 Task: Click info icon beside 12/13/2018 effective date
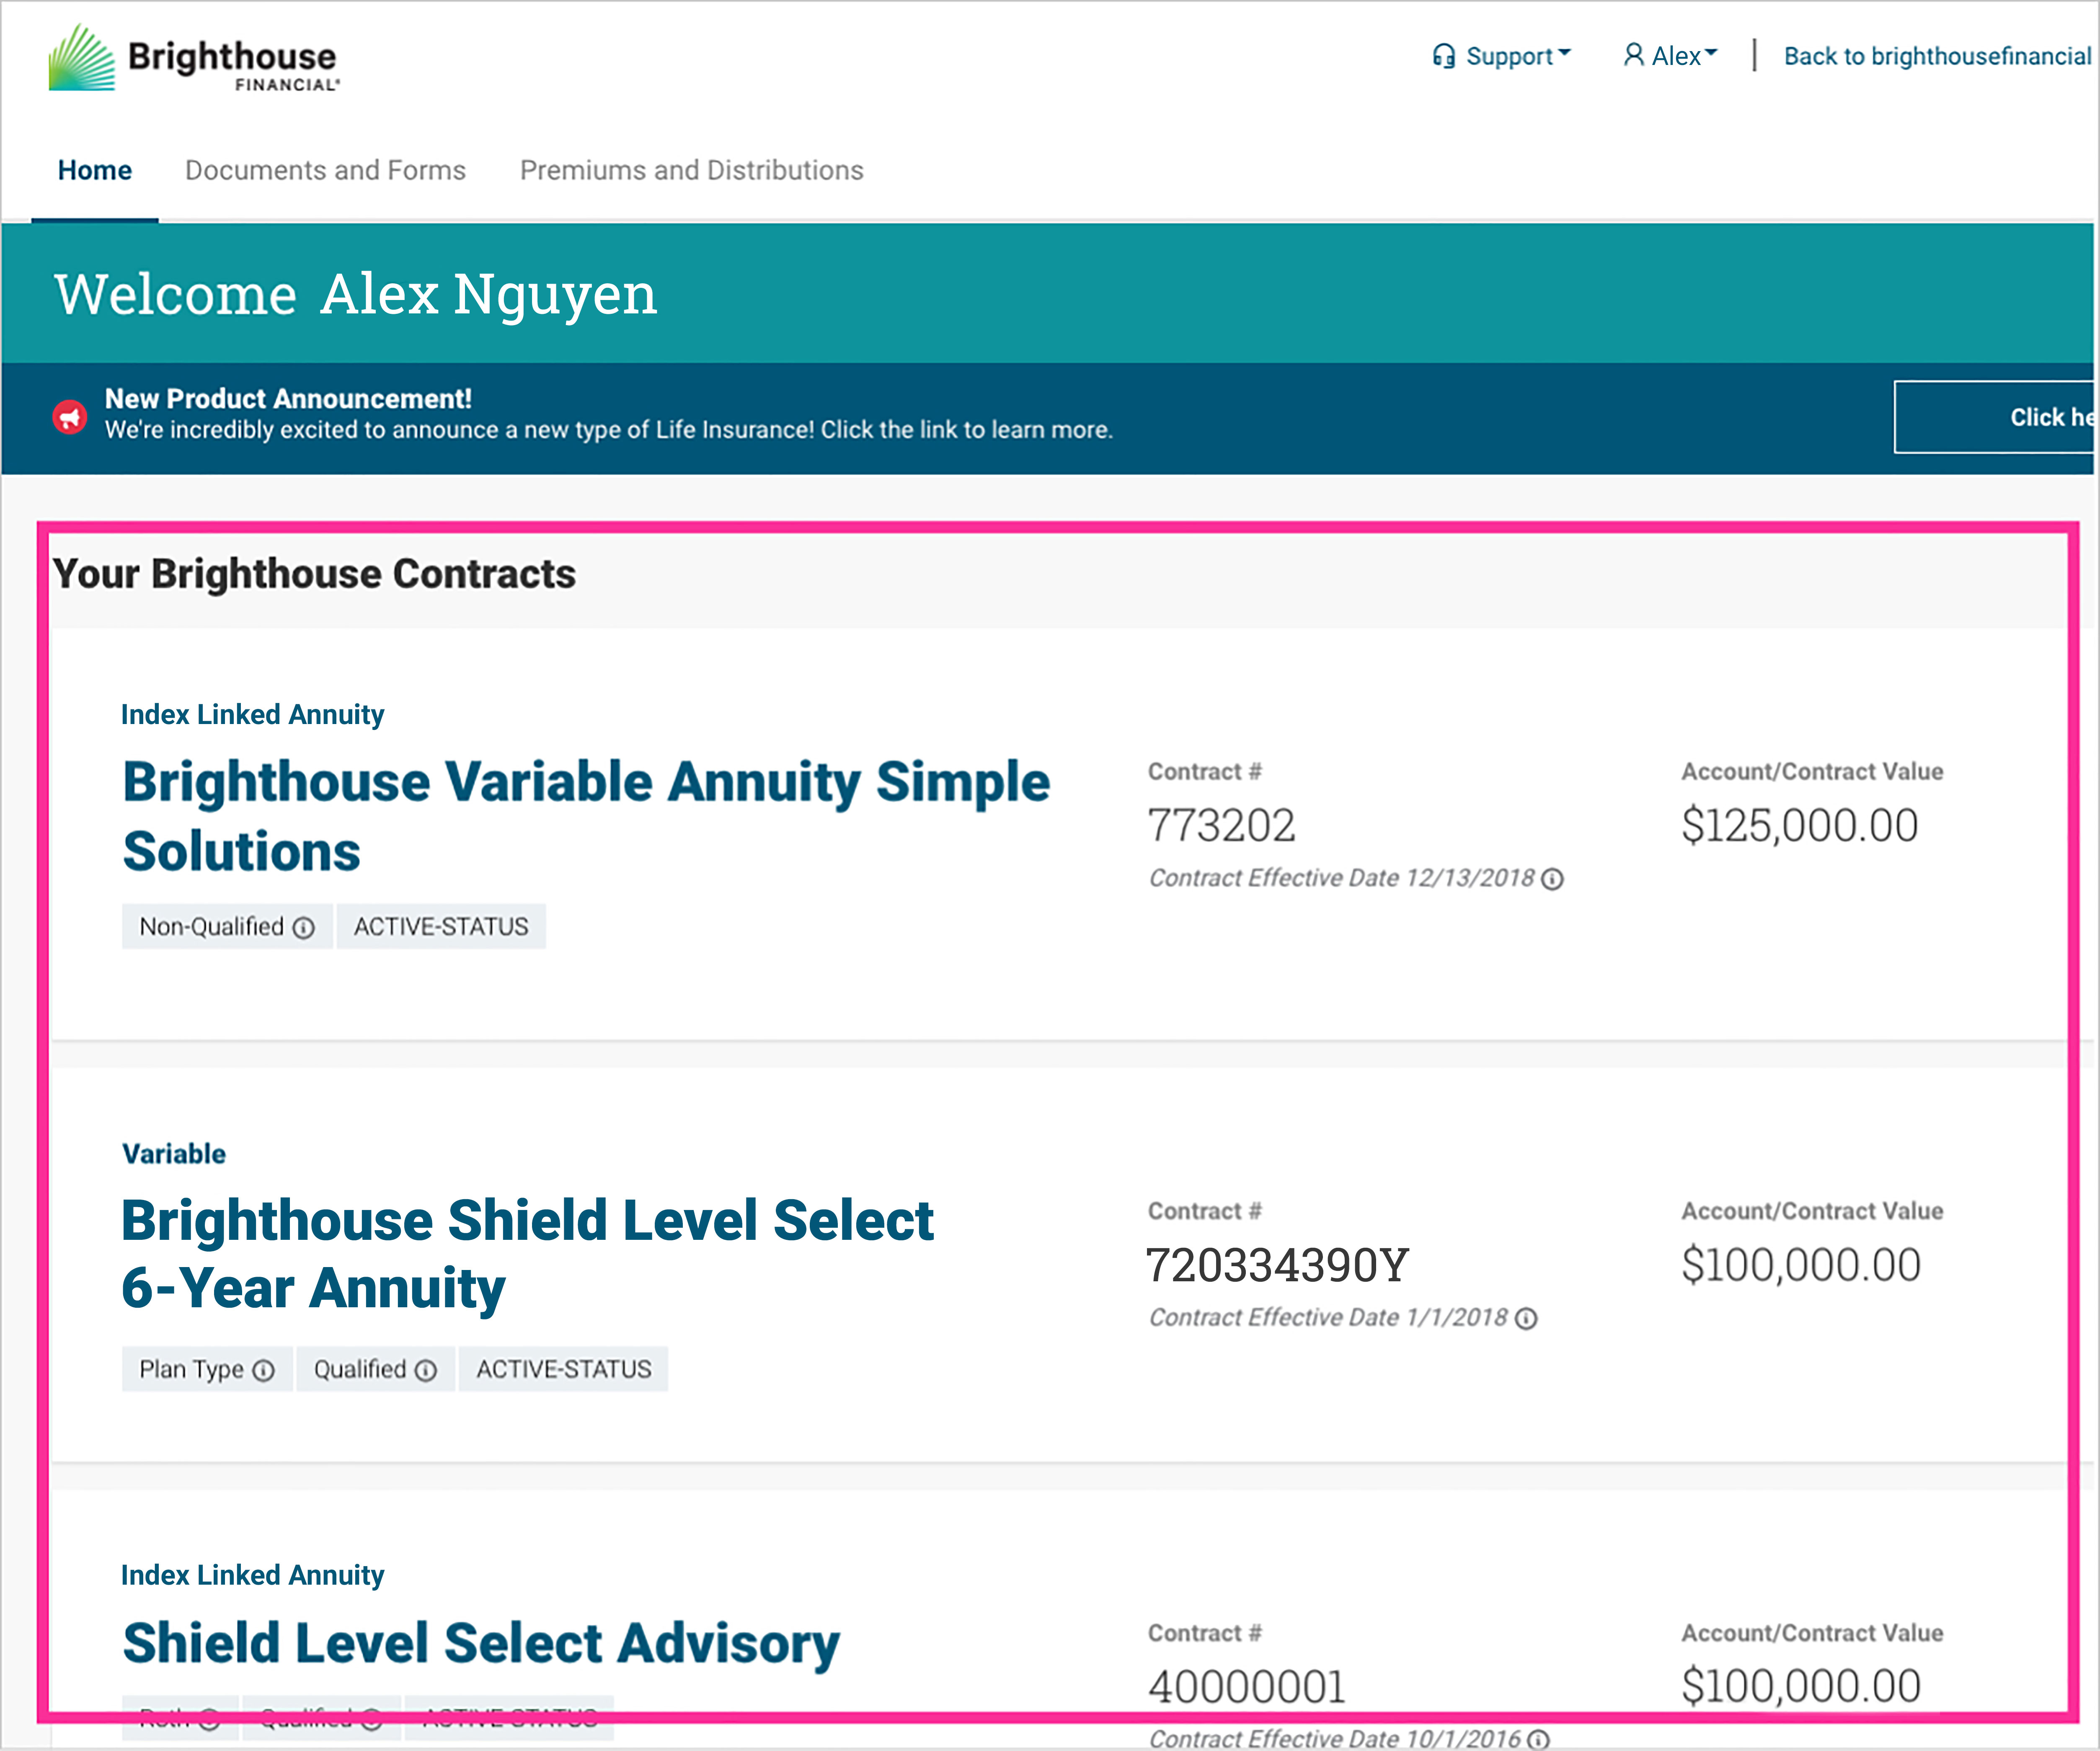point(1552,879)
